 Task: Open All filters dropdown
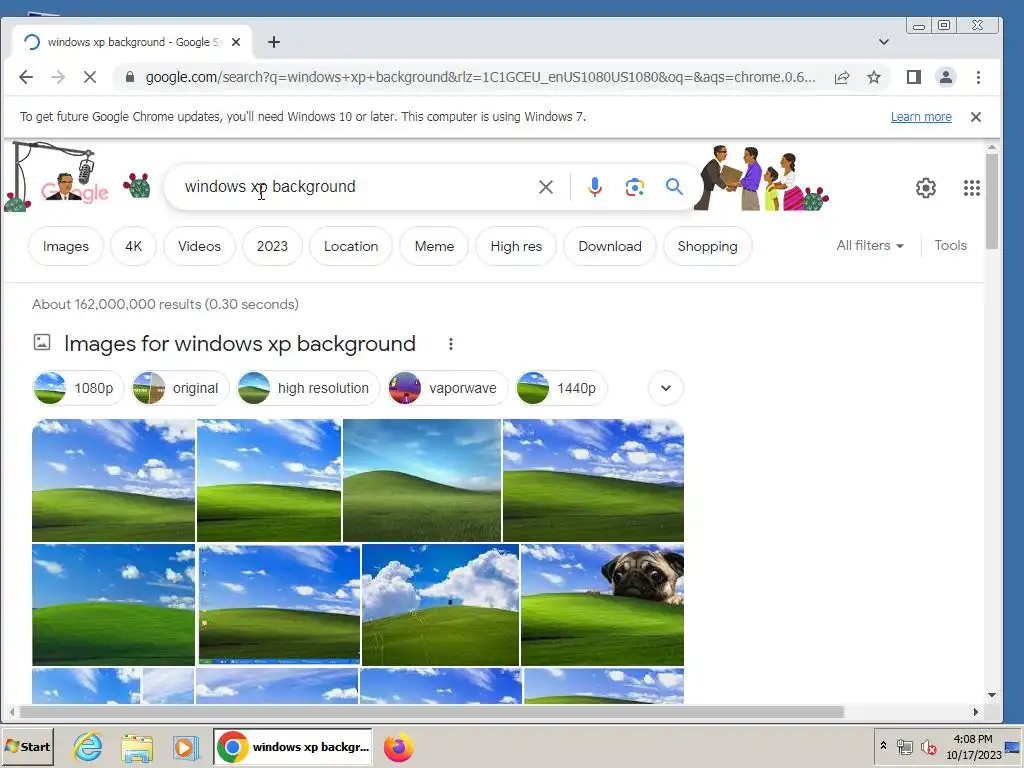tap(870, 246)
